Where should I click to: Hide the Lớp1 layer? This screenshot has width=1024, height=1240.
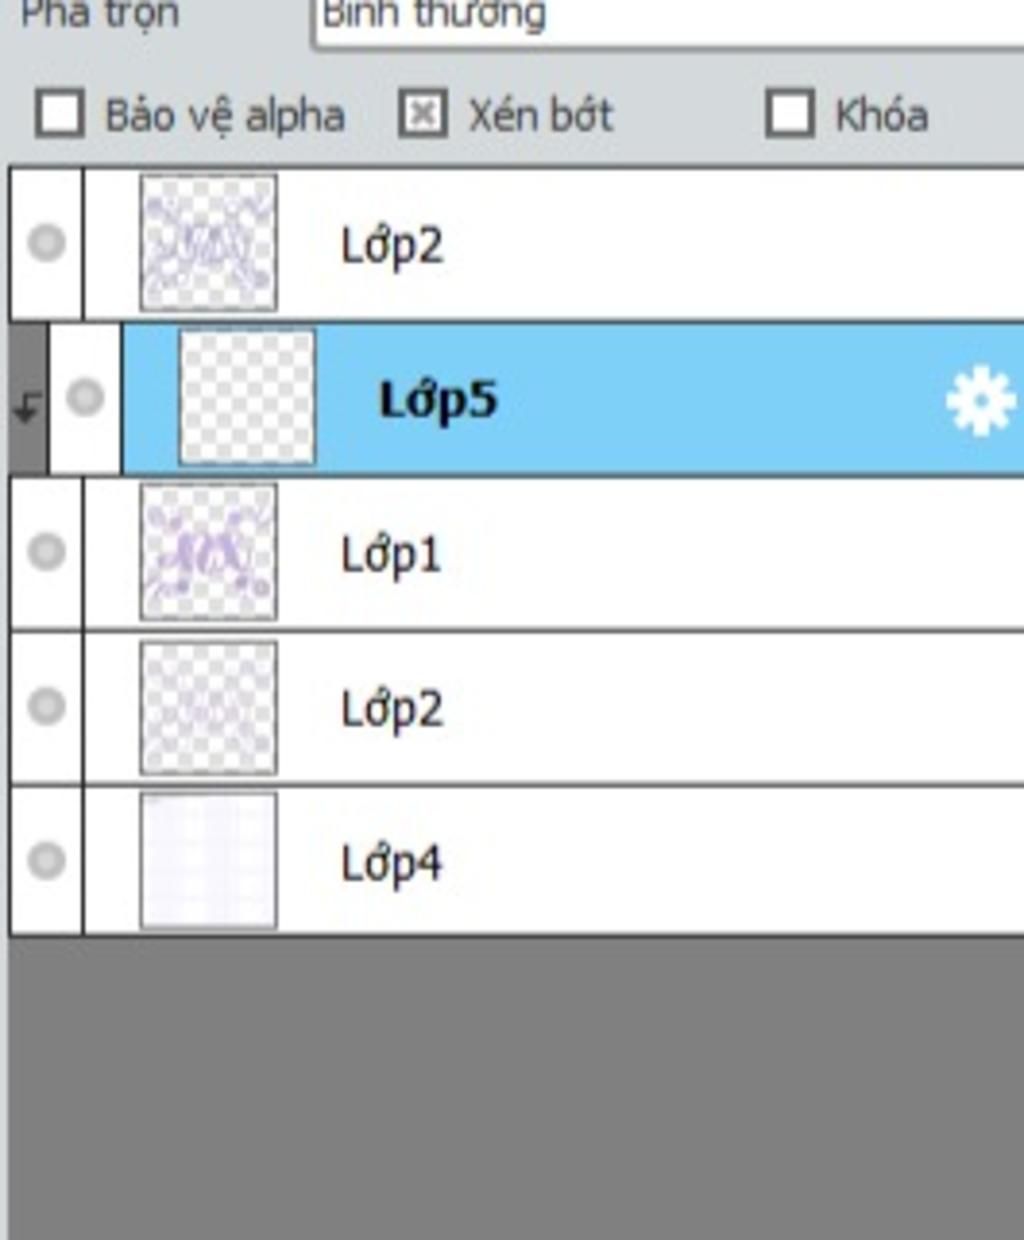point(47,552)
